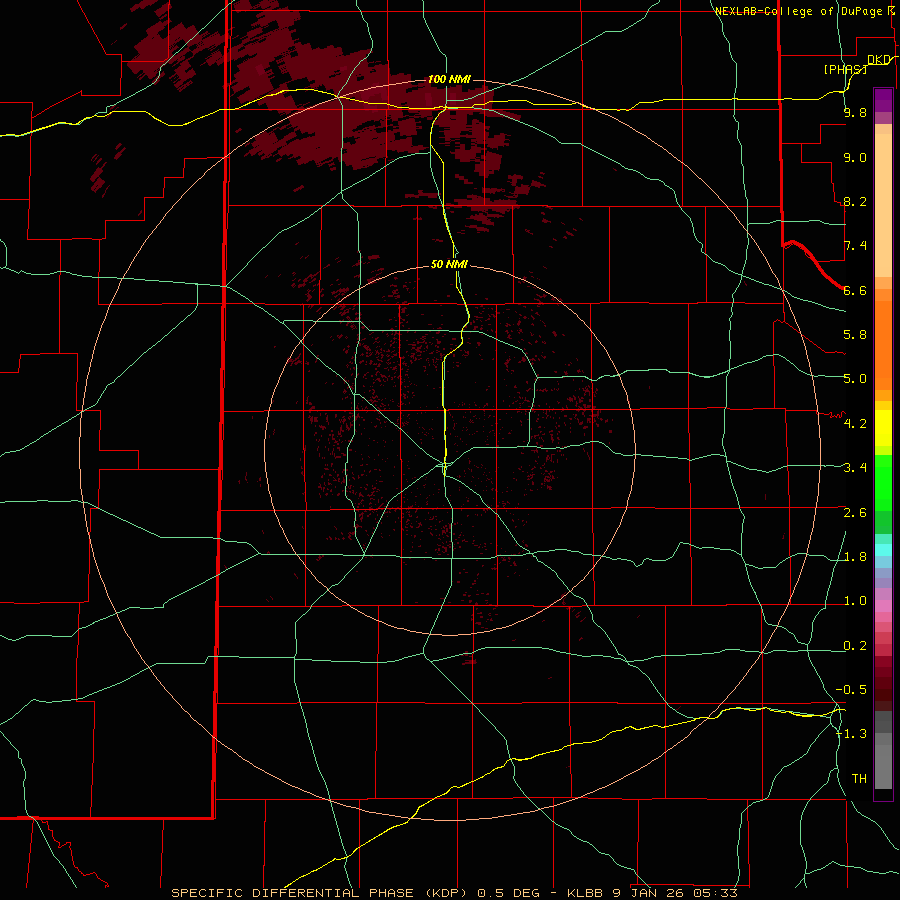Click the 9.0 value on the color scale
The width and height of the screenshot is (900, 900).
[x=855, y=157]
